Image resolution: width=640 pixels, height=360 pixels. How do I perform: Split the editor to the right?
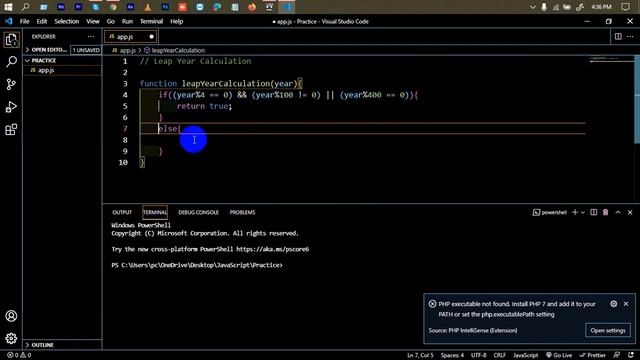618,37
